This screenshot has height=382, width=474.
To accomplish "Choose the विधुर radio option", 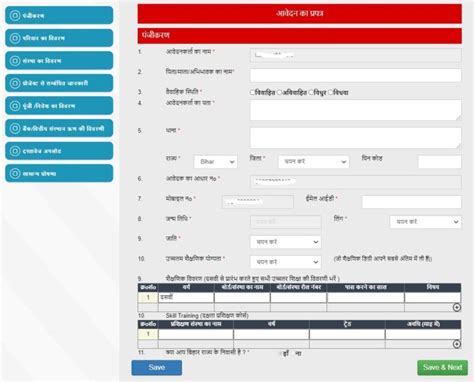I will (311, 92).
